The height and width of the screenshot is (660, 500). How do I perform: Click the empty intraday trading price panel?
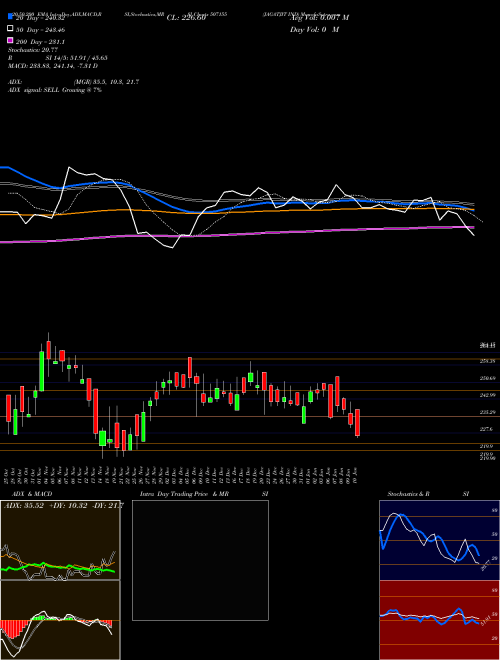click(200, 560)
